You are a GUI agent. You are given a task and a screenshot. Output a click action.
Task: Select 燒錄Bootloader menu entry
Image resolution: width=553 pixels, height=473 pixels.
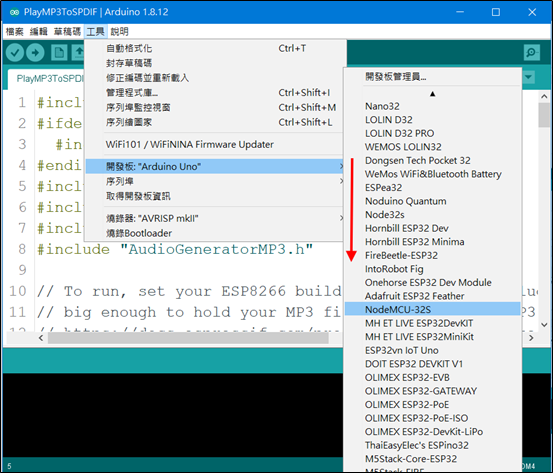[x=214, y=233]
